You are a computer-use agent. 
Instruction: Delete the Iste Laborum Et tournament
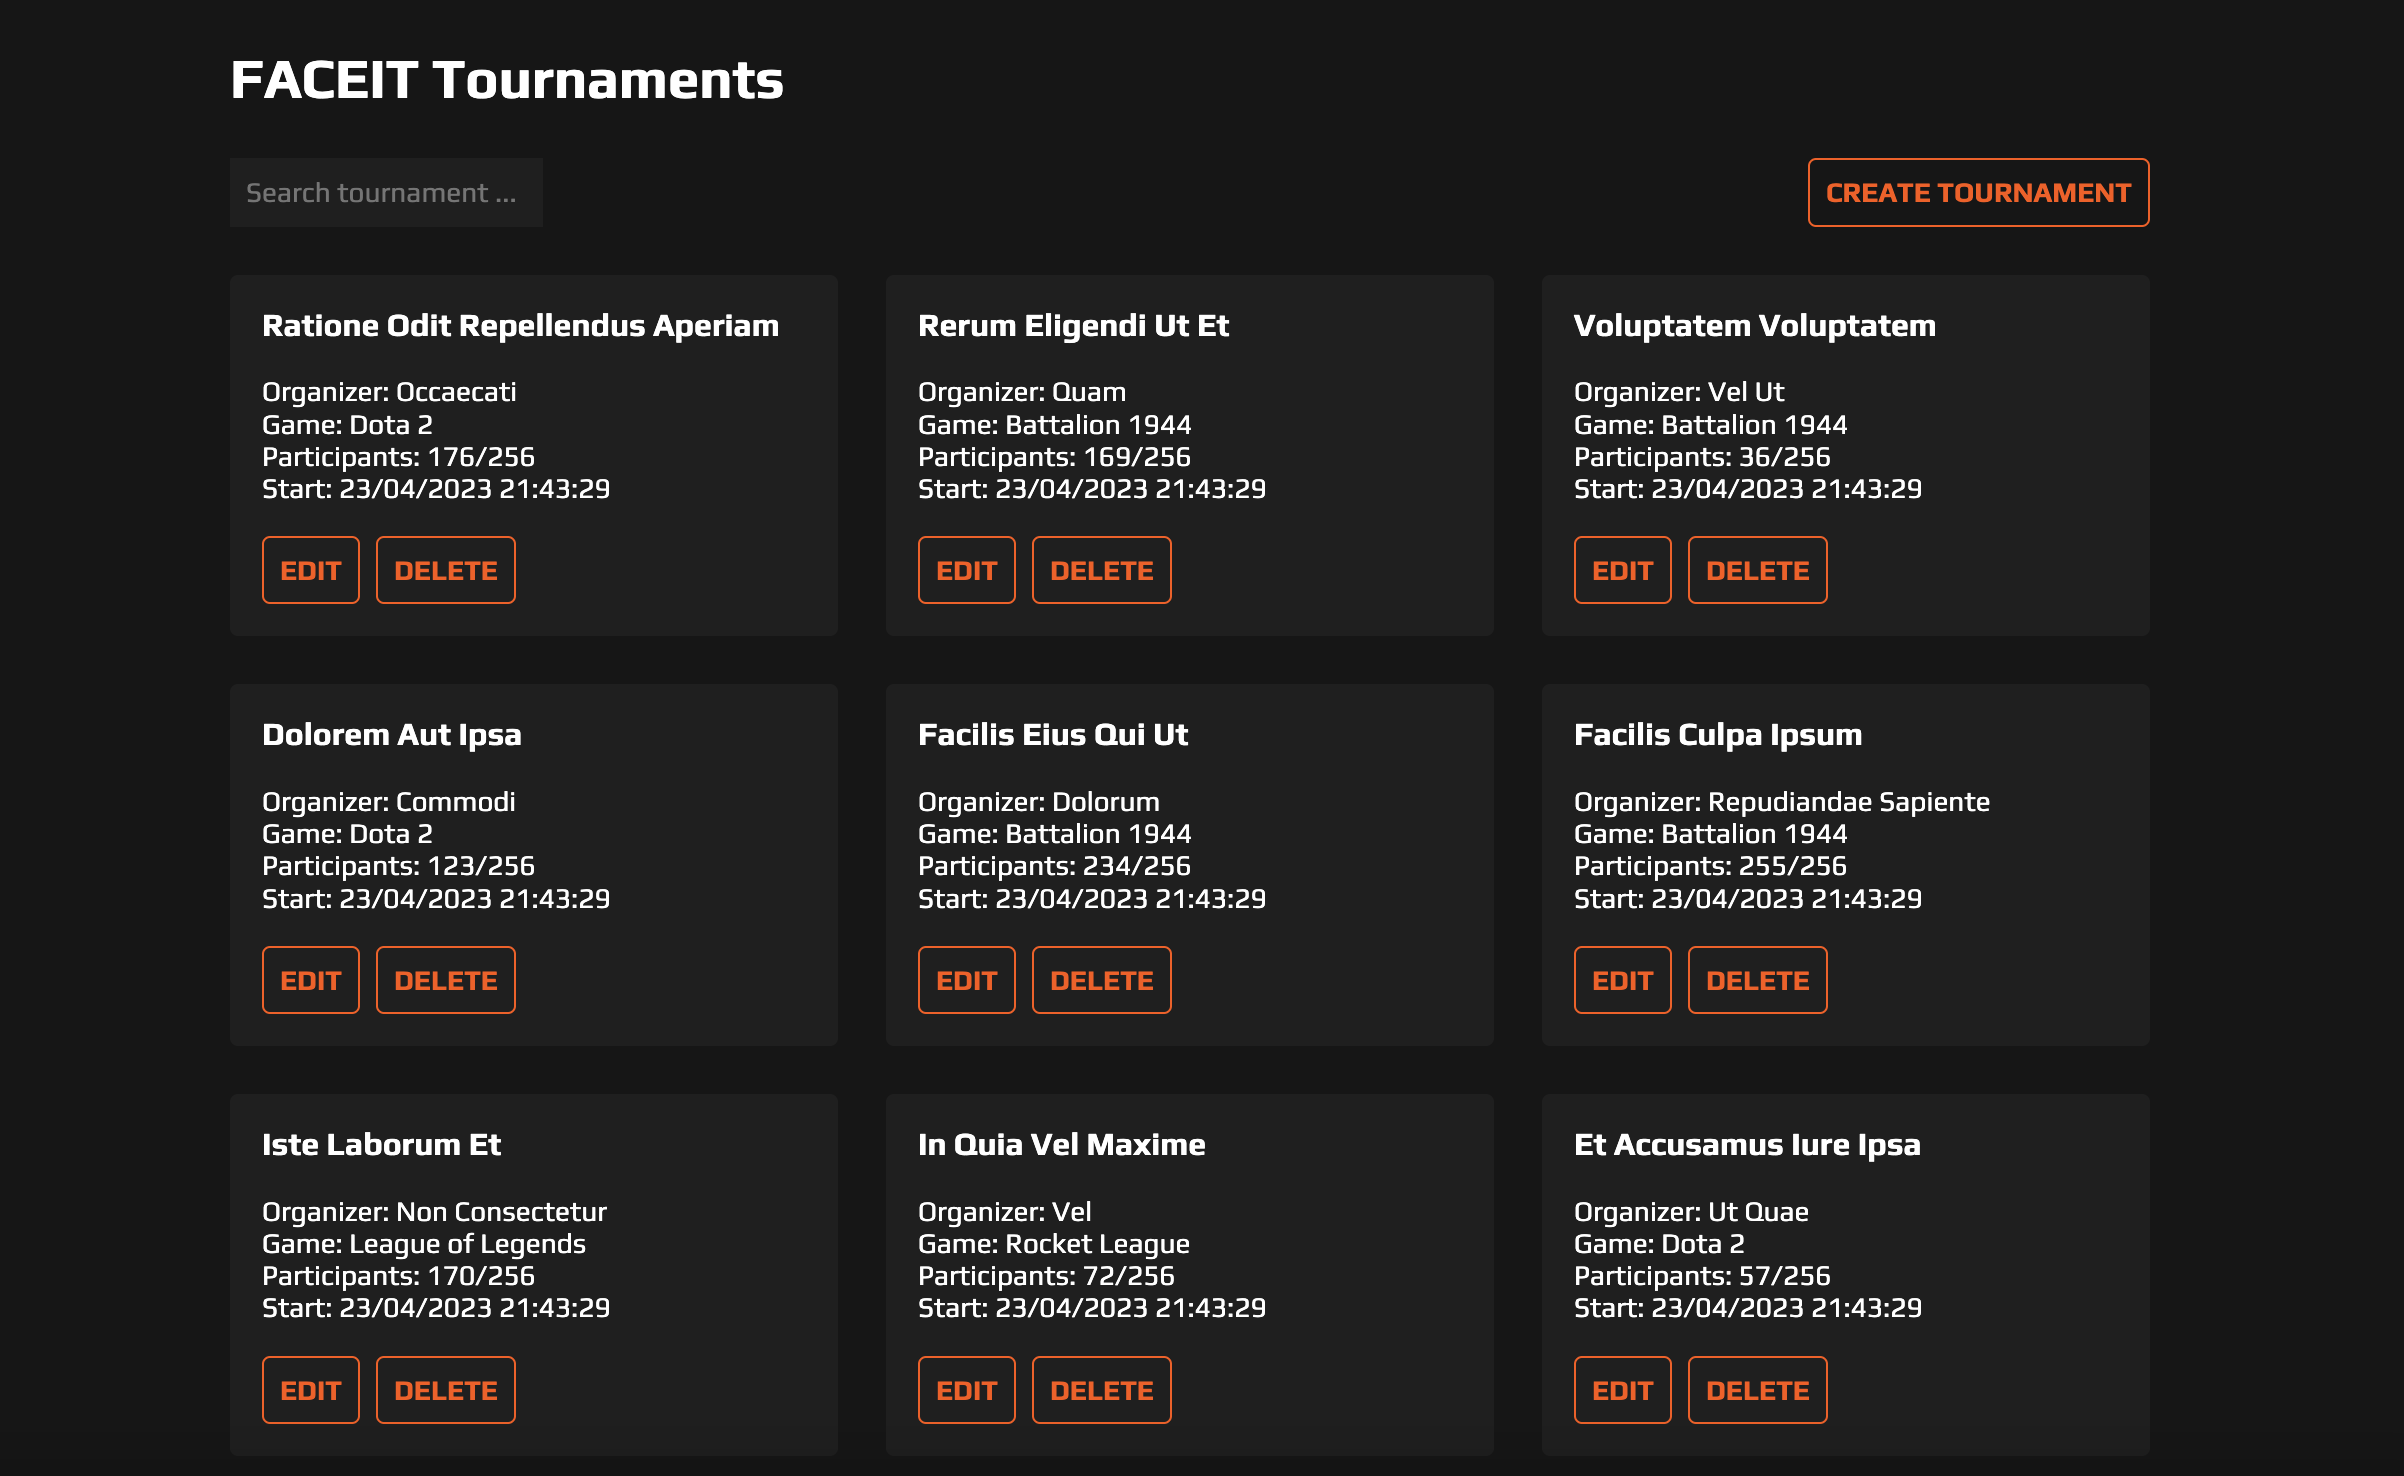[445, 1389]
